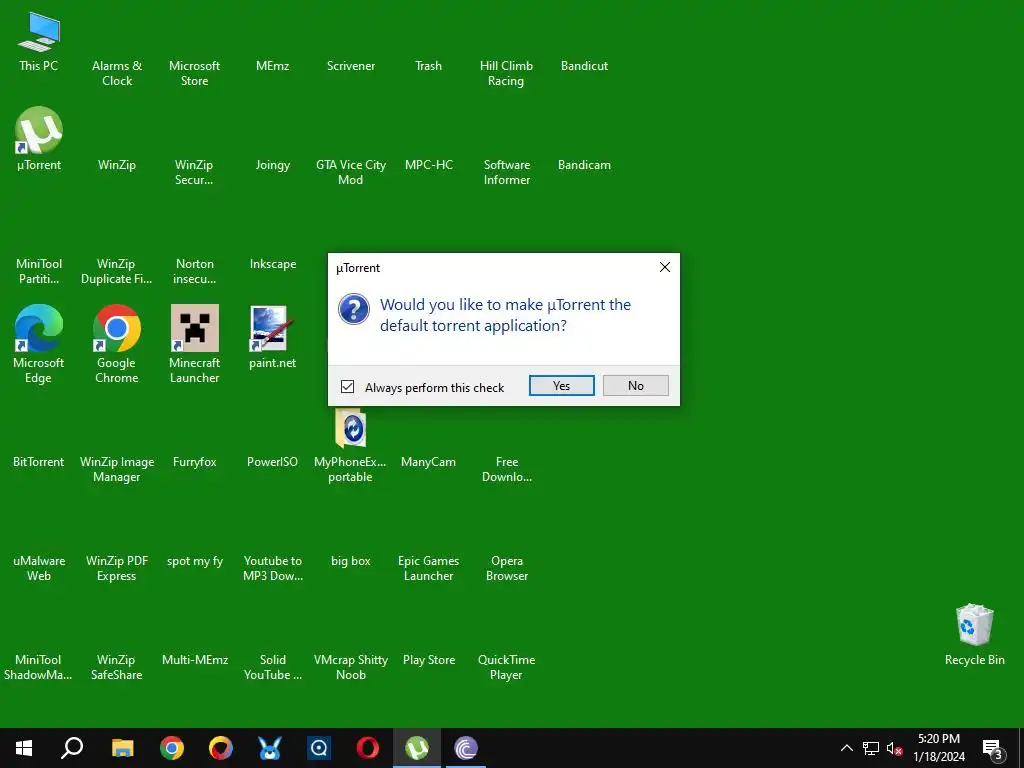Viewport: 1024px width, 768px height.
Task: Select the paint.net desktop icon
Action: 272,328
